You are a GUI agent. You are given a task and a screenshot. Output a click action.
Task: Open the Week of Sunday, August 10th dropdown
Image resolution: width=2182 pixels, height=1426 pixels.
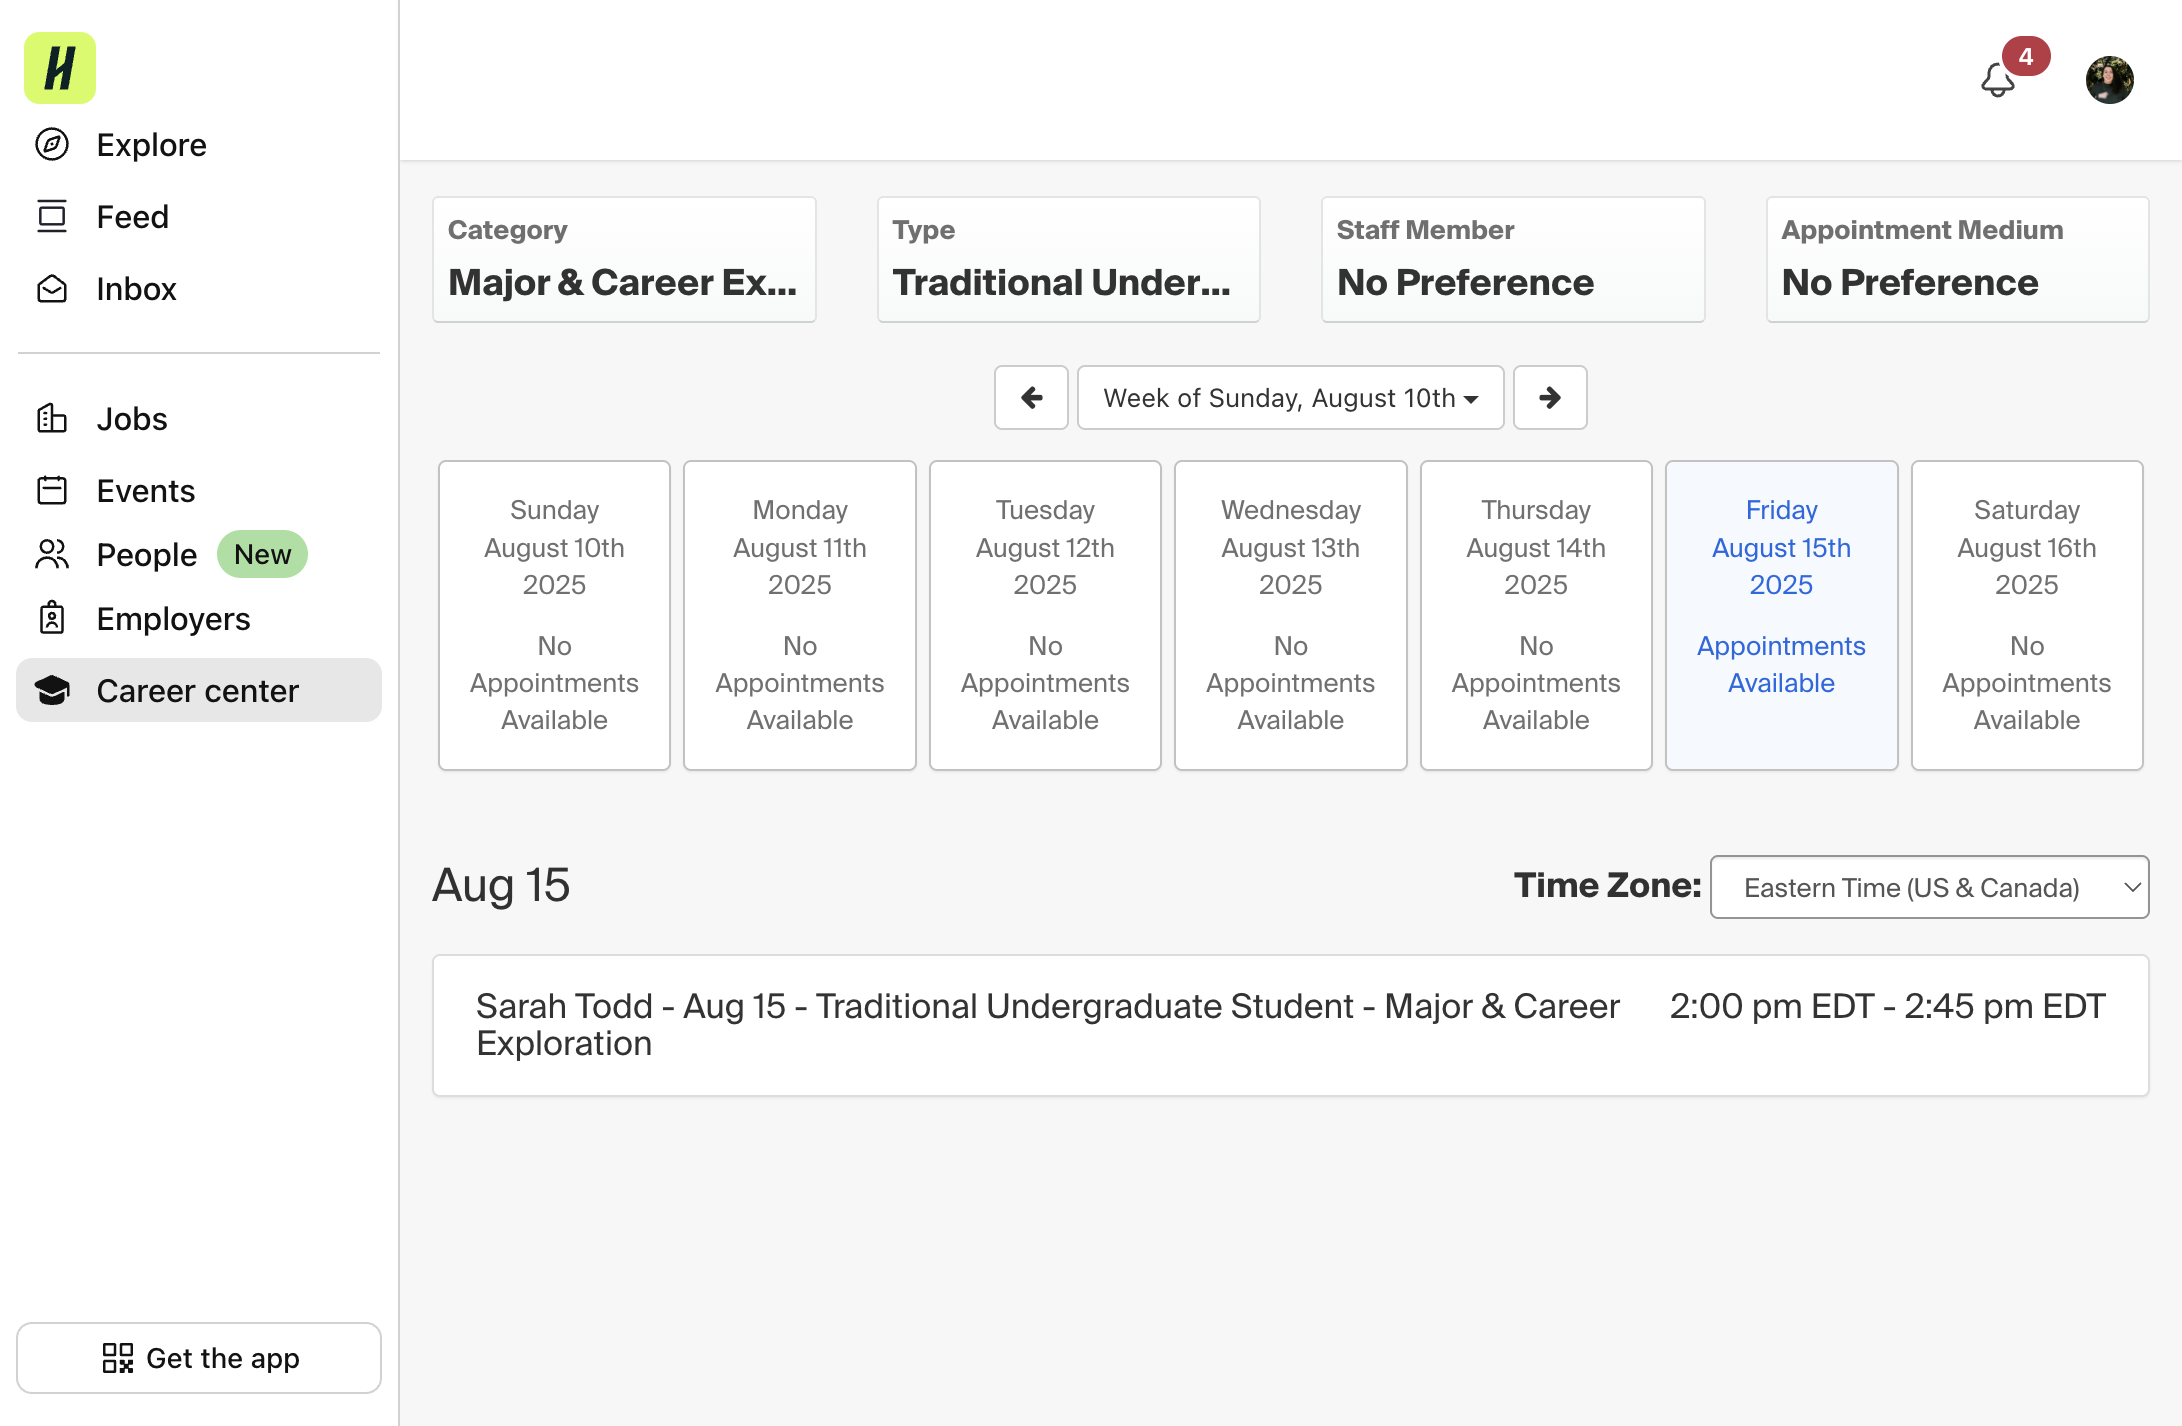point(1290,398)
